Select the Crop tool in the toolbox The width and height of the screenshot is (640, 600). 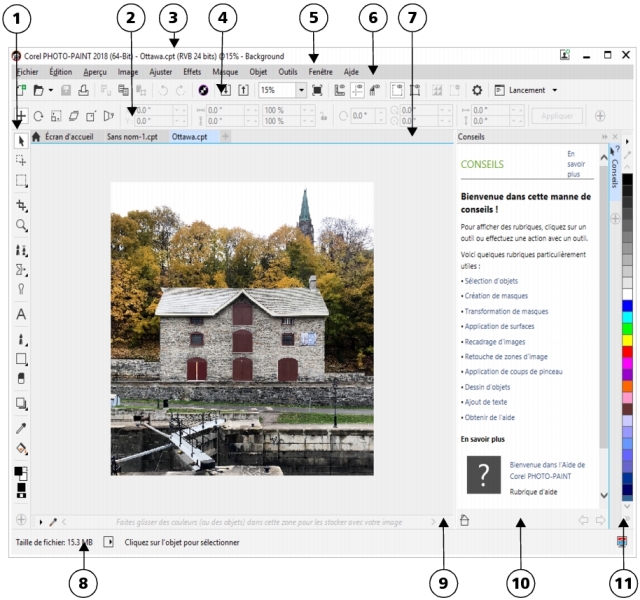pos(21,204)
